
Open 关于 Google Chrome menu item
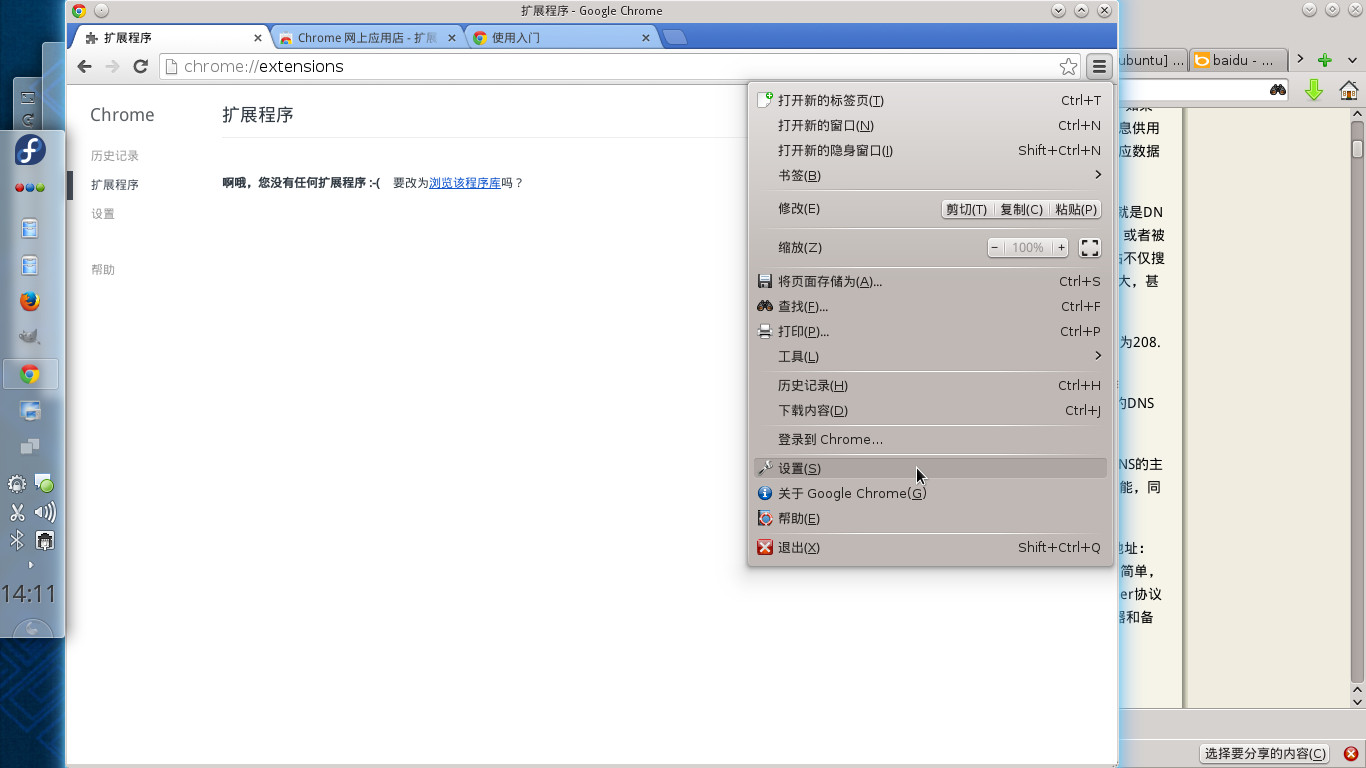(x=930, y=493)
